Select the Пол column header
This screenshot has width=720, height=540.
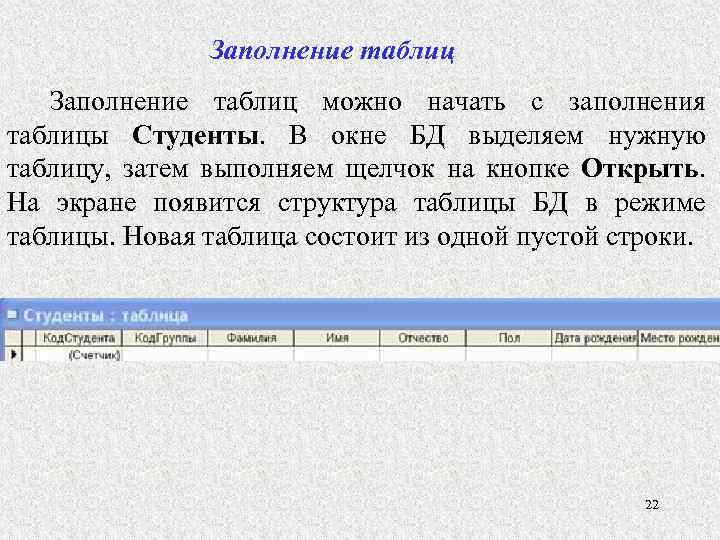point(508,338)
